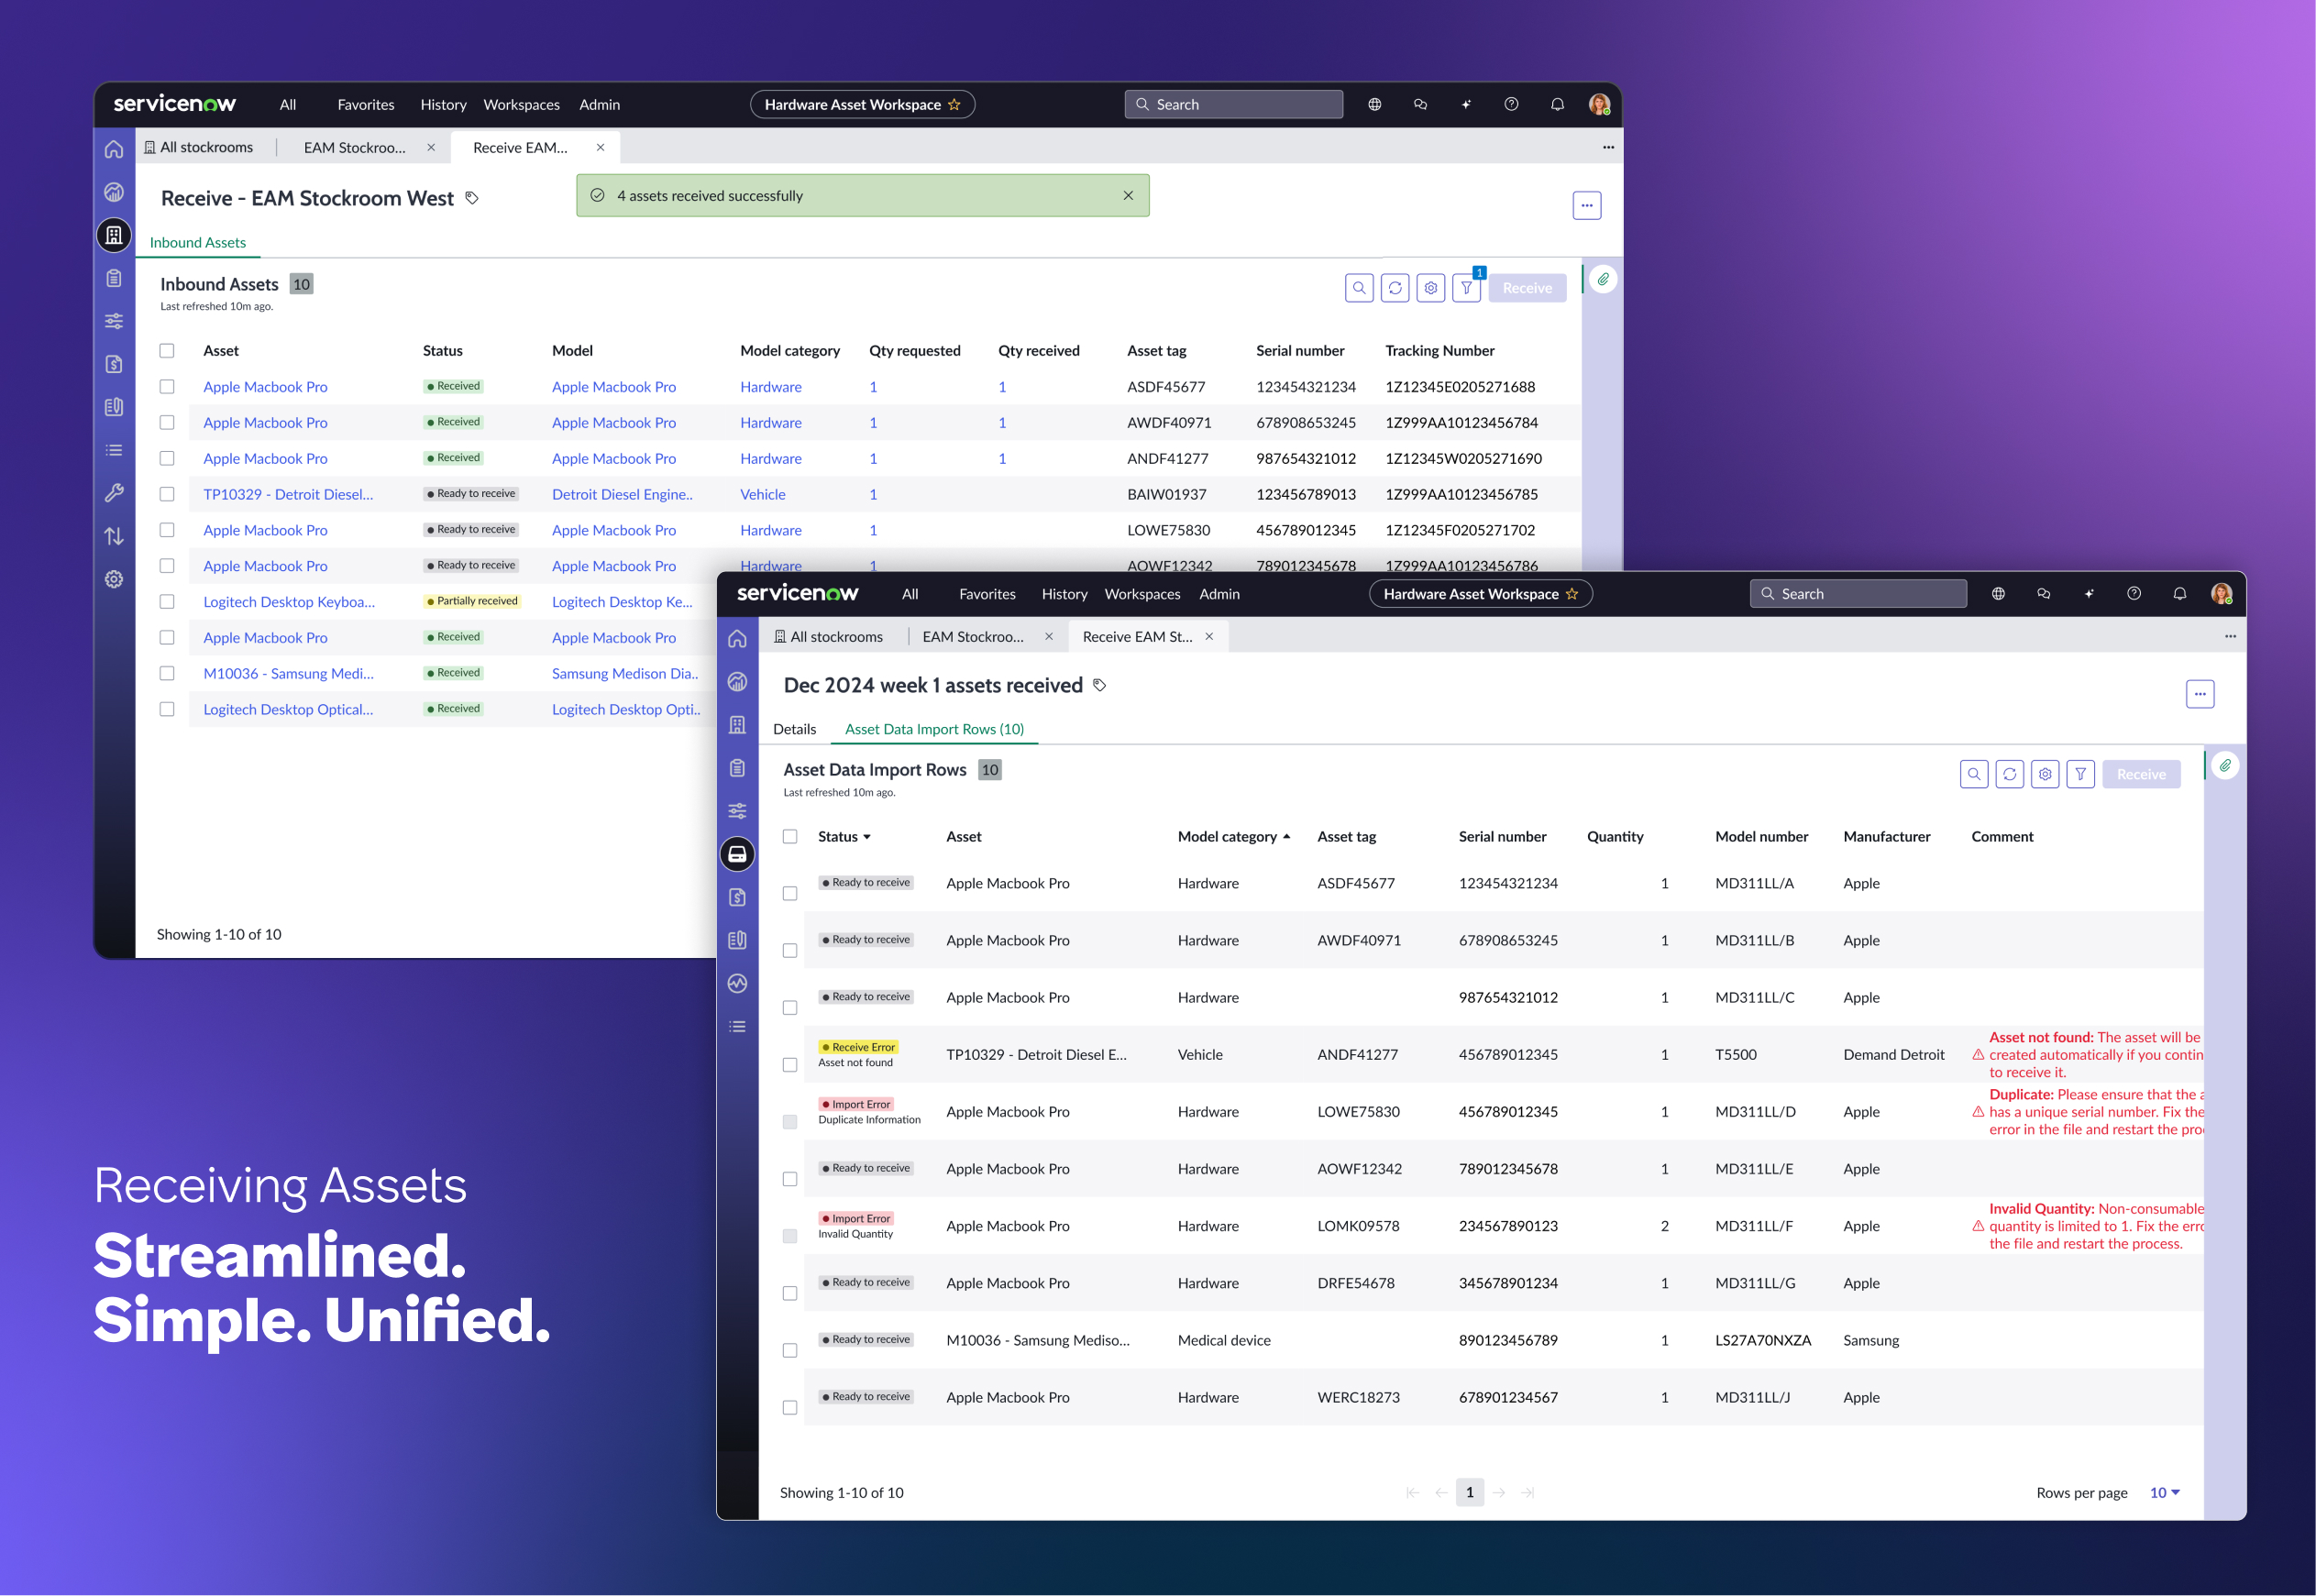Open the home icon in the front window sidebar
Screen dimensions: 2316x1596
pos(737,638)
